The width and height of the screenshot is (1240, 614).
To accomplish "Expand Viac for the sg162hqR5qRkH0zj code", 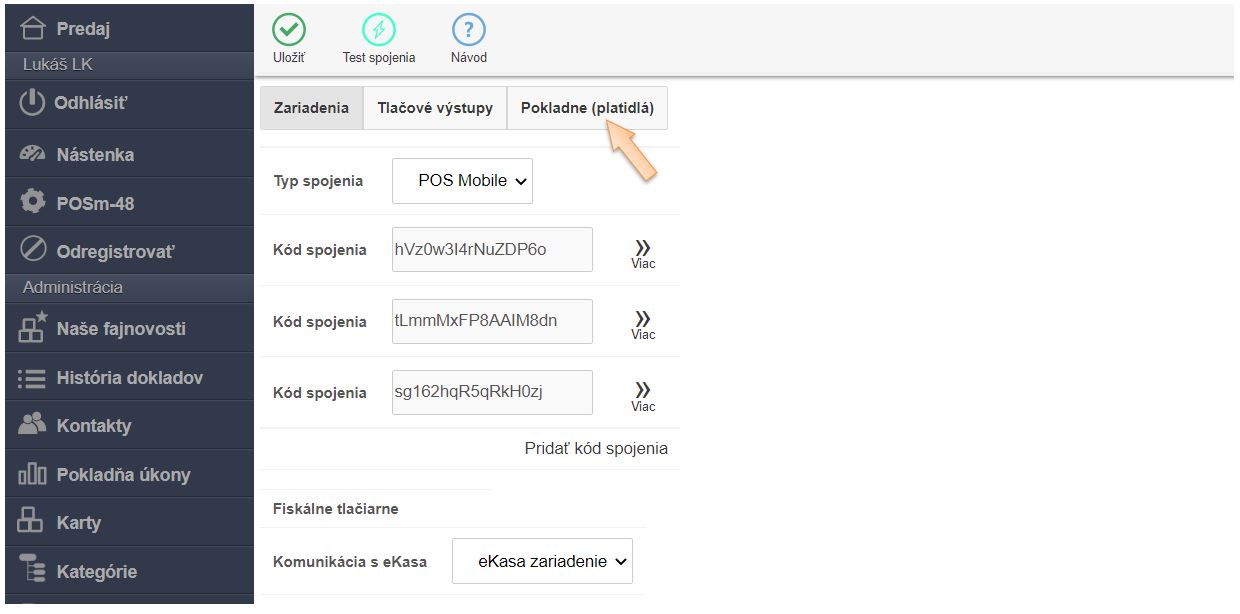I will 643,394.
